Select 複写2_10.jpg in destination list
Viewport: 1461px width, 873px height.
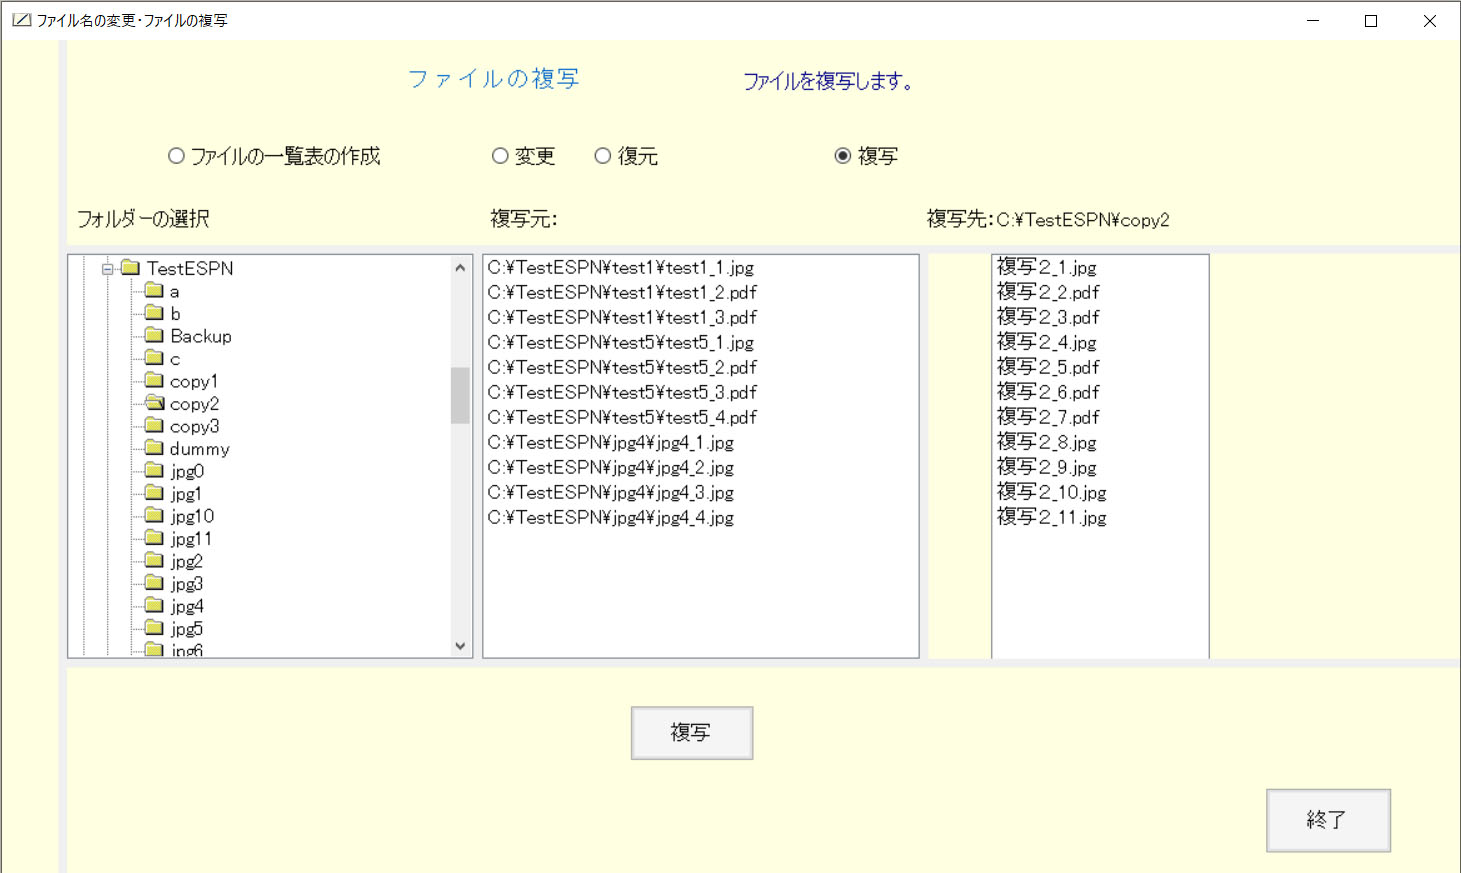coord(1051,492)
